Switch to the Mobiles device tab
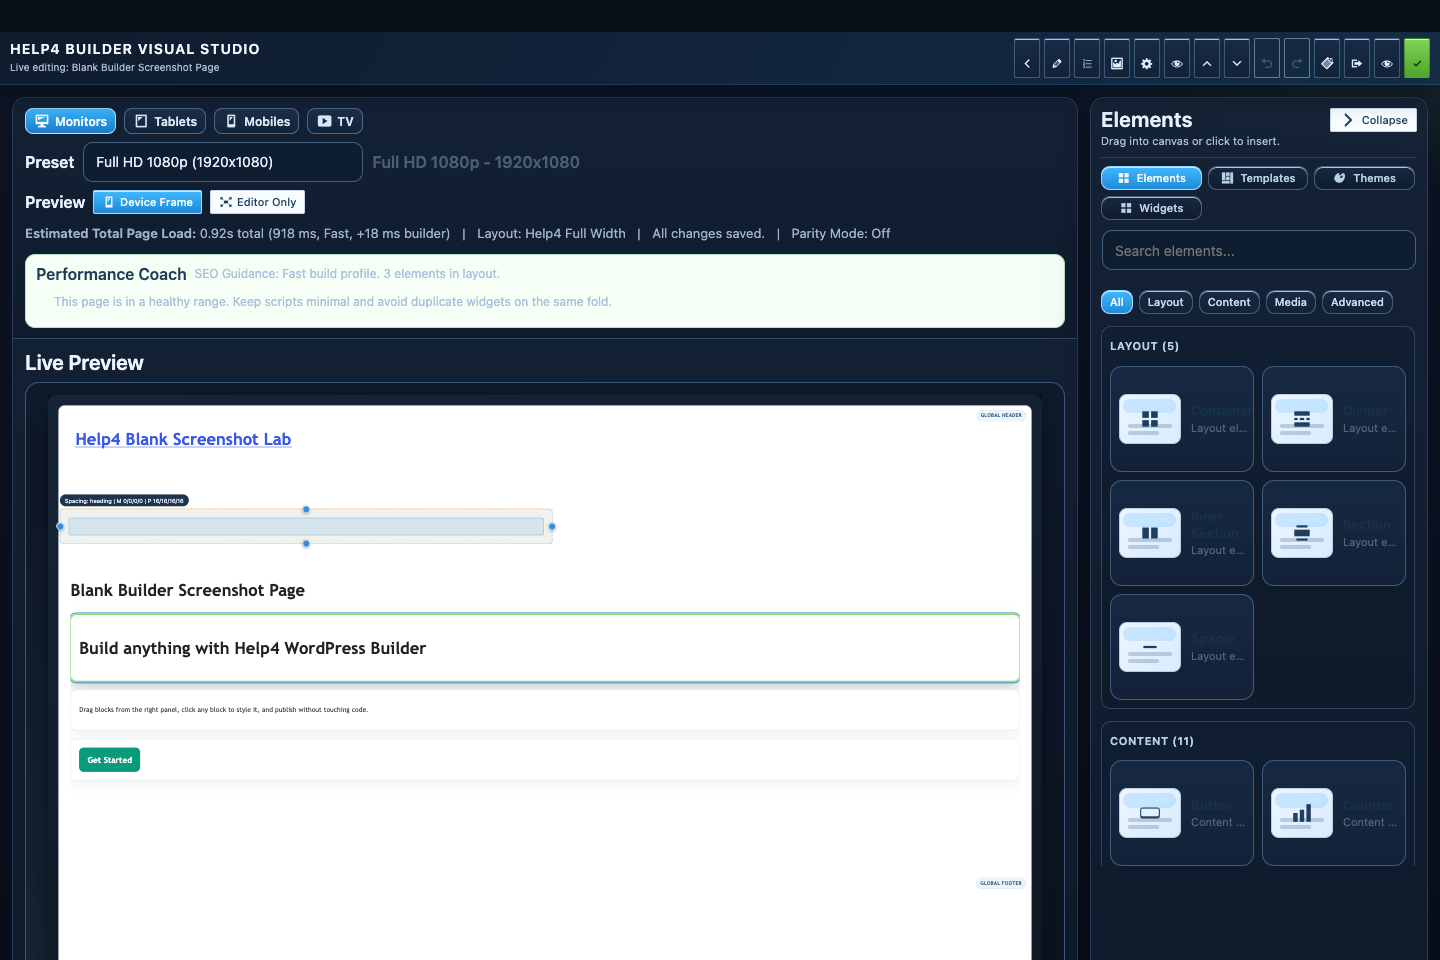1440x960 pixels. pos(257,121)
